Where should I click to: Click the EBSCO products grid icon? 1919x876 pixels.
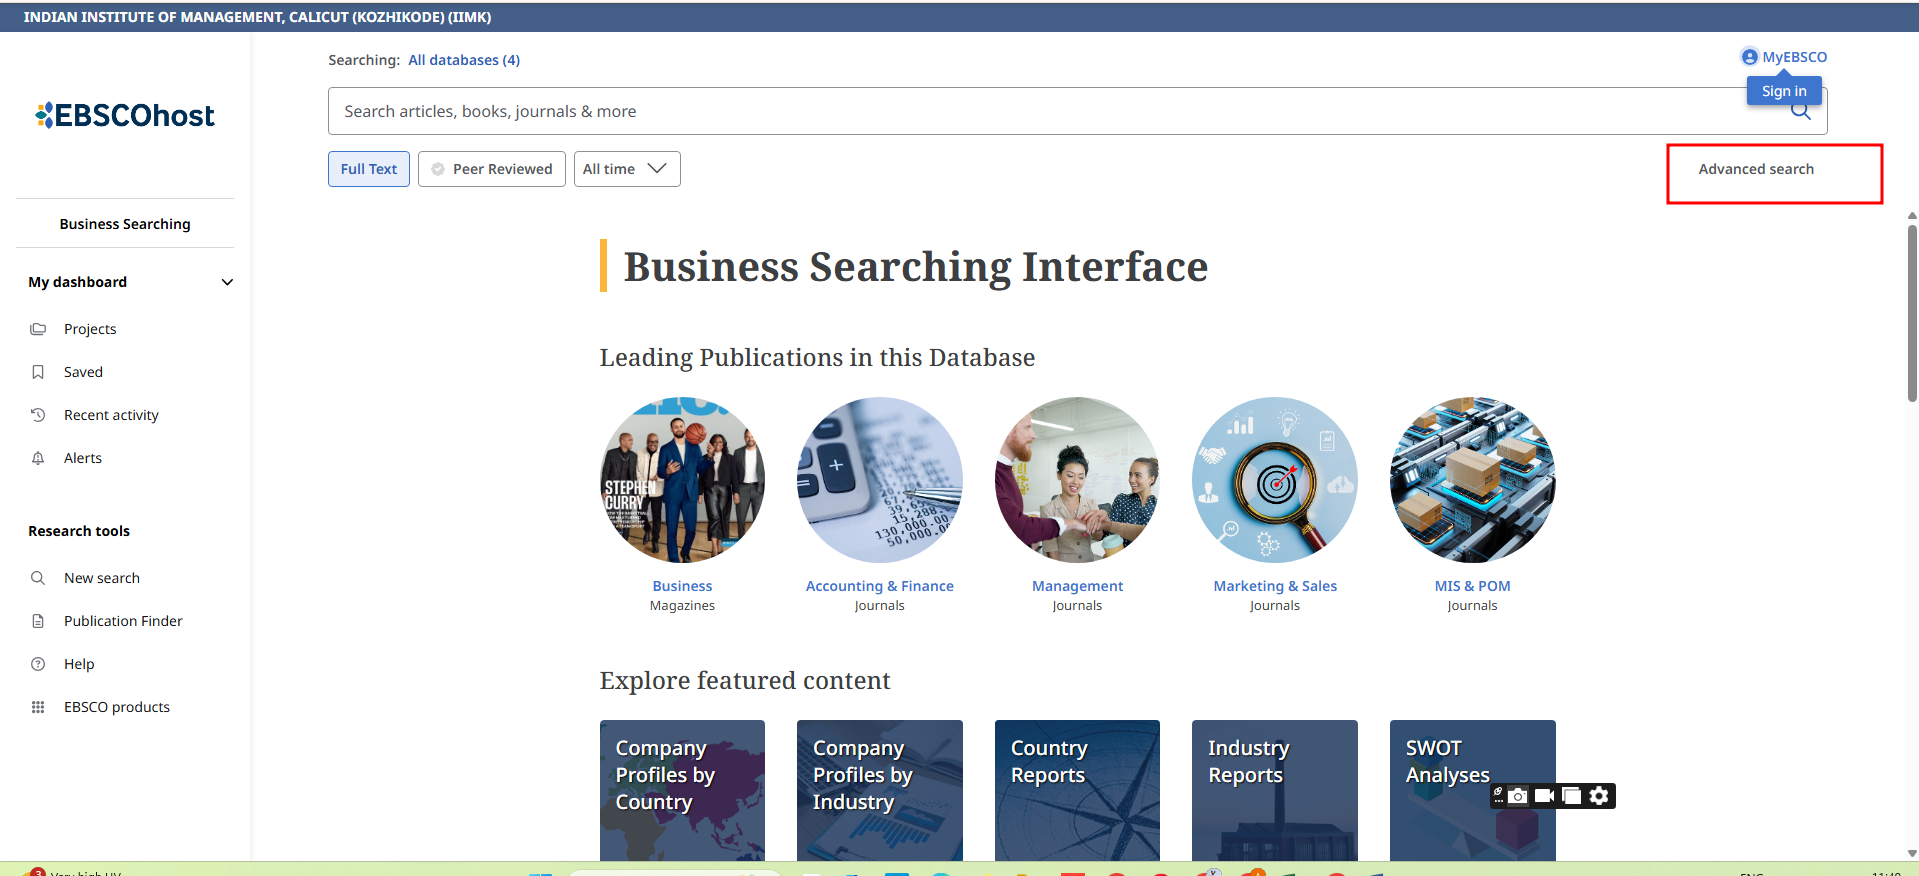pos(38,707)
